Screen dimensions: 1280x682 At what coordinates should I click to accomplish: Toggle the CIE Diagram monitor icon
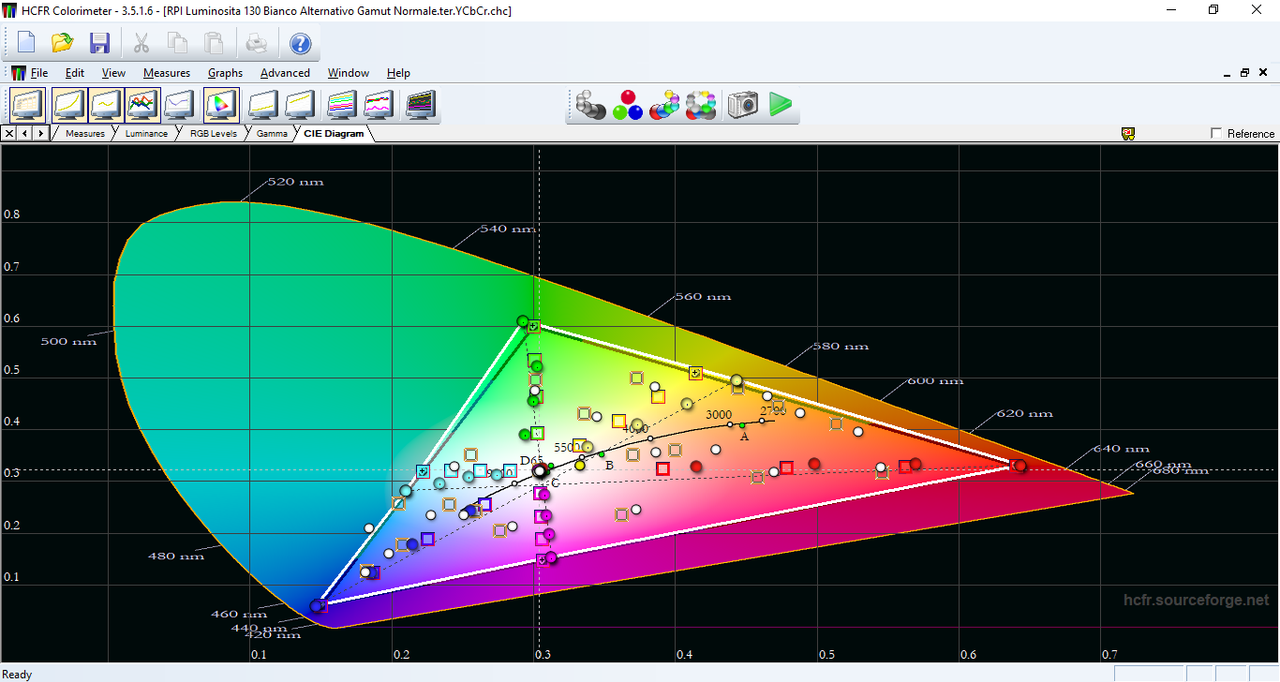point(221,104)
